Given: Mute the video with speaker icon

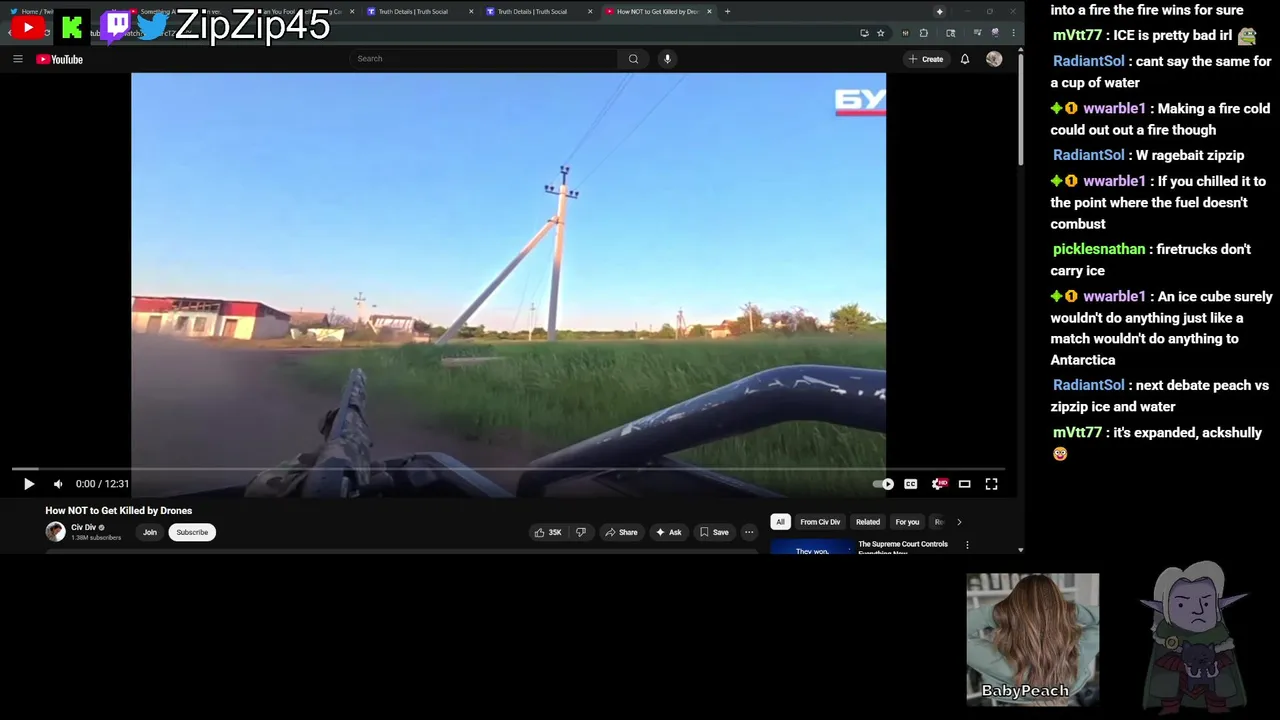Looking at the screenshot, I should click(58, 484).
